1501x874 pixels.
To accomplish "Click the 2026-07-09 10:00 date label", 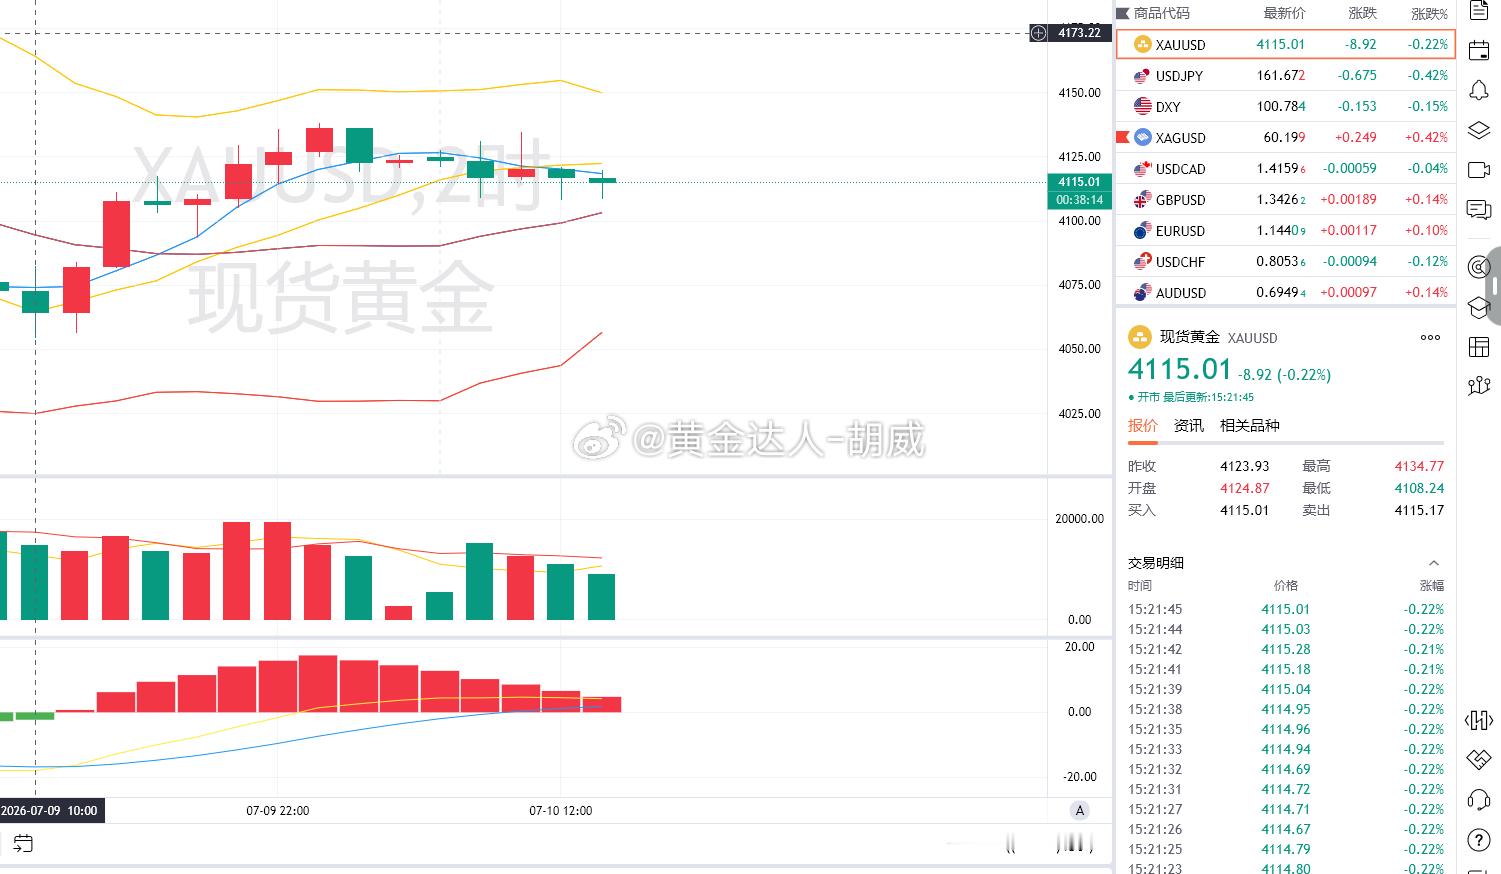I will 50,810.
